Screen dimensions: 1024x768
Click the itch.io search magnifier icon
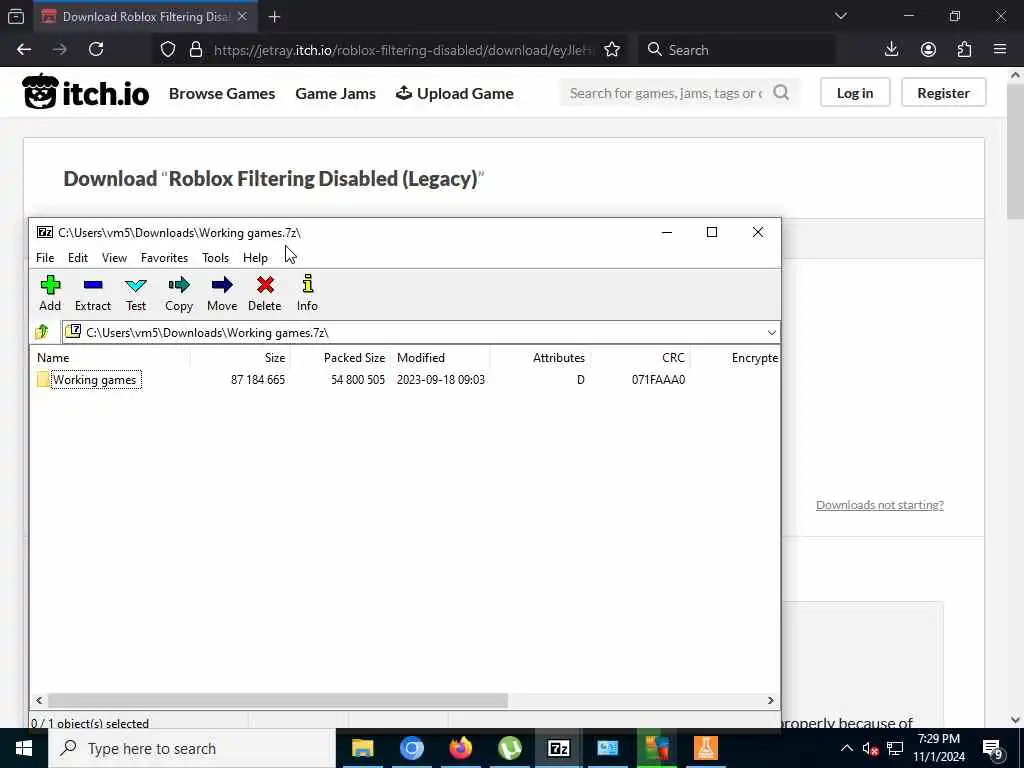point(781,93)
